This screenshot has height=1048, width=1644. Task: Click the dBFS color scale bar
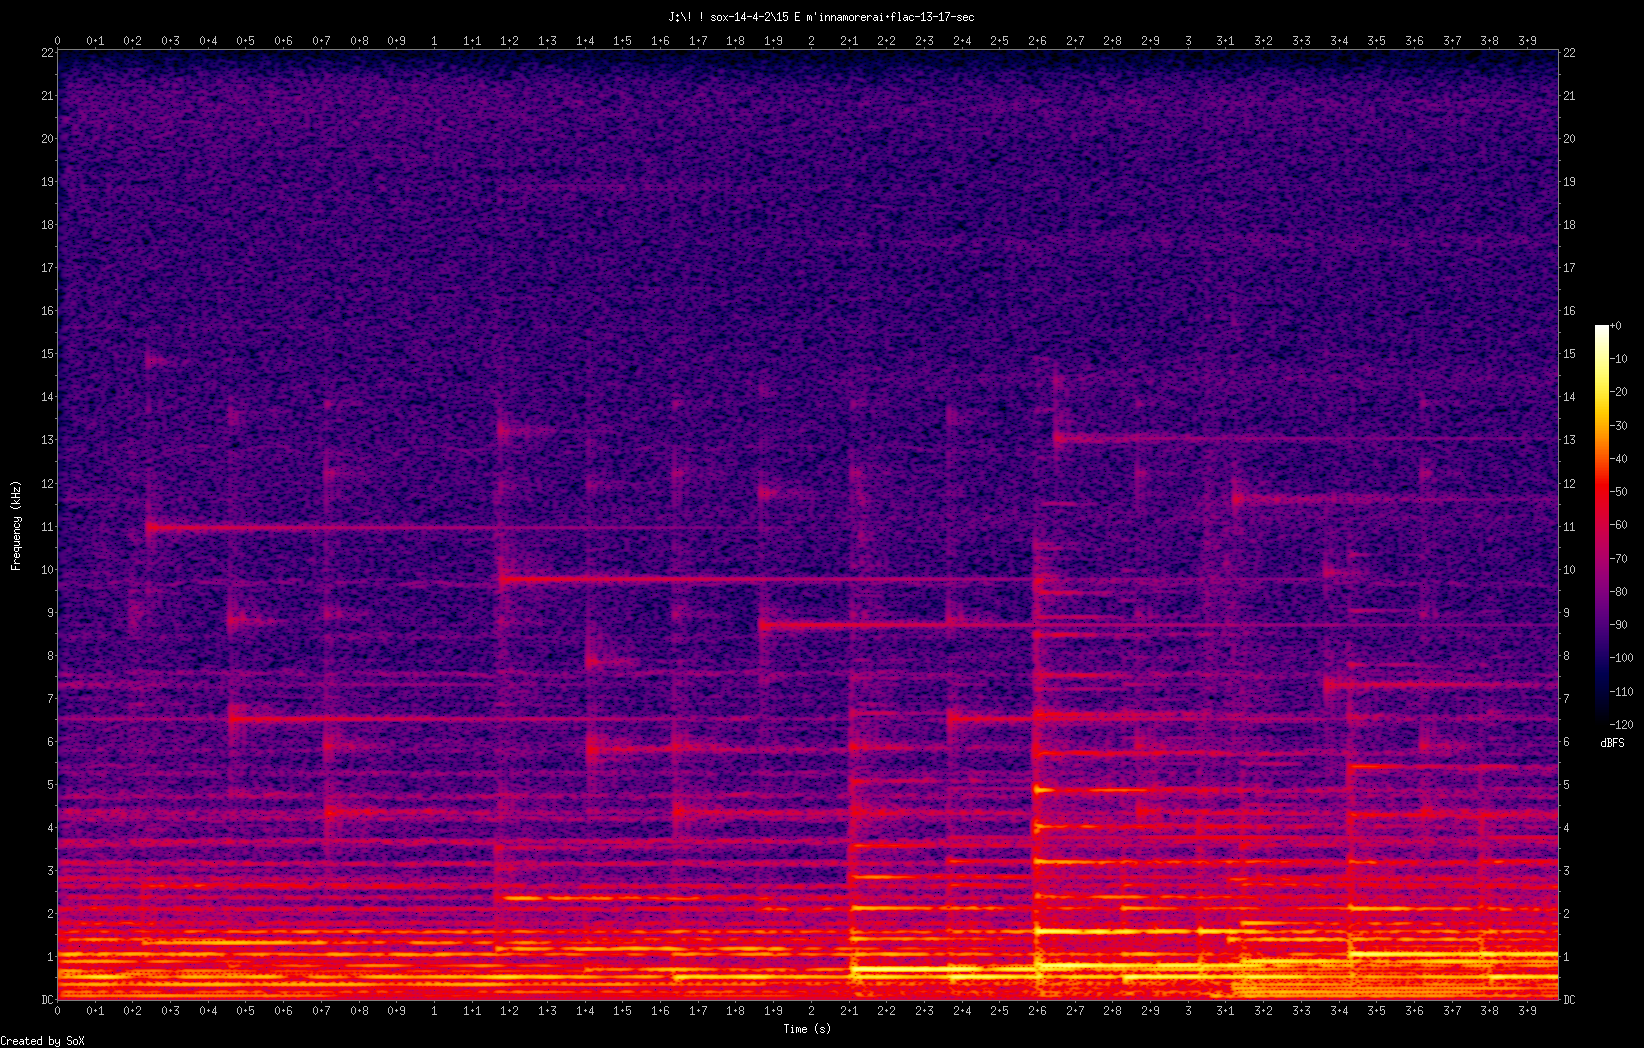[1602, 524]
